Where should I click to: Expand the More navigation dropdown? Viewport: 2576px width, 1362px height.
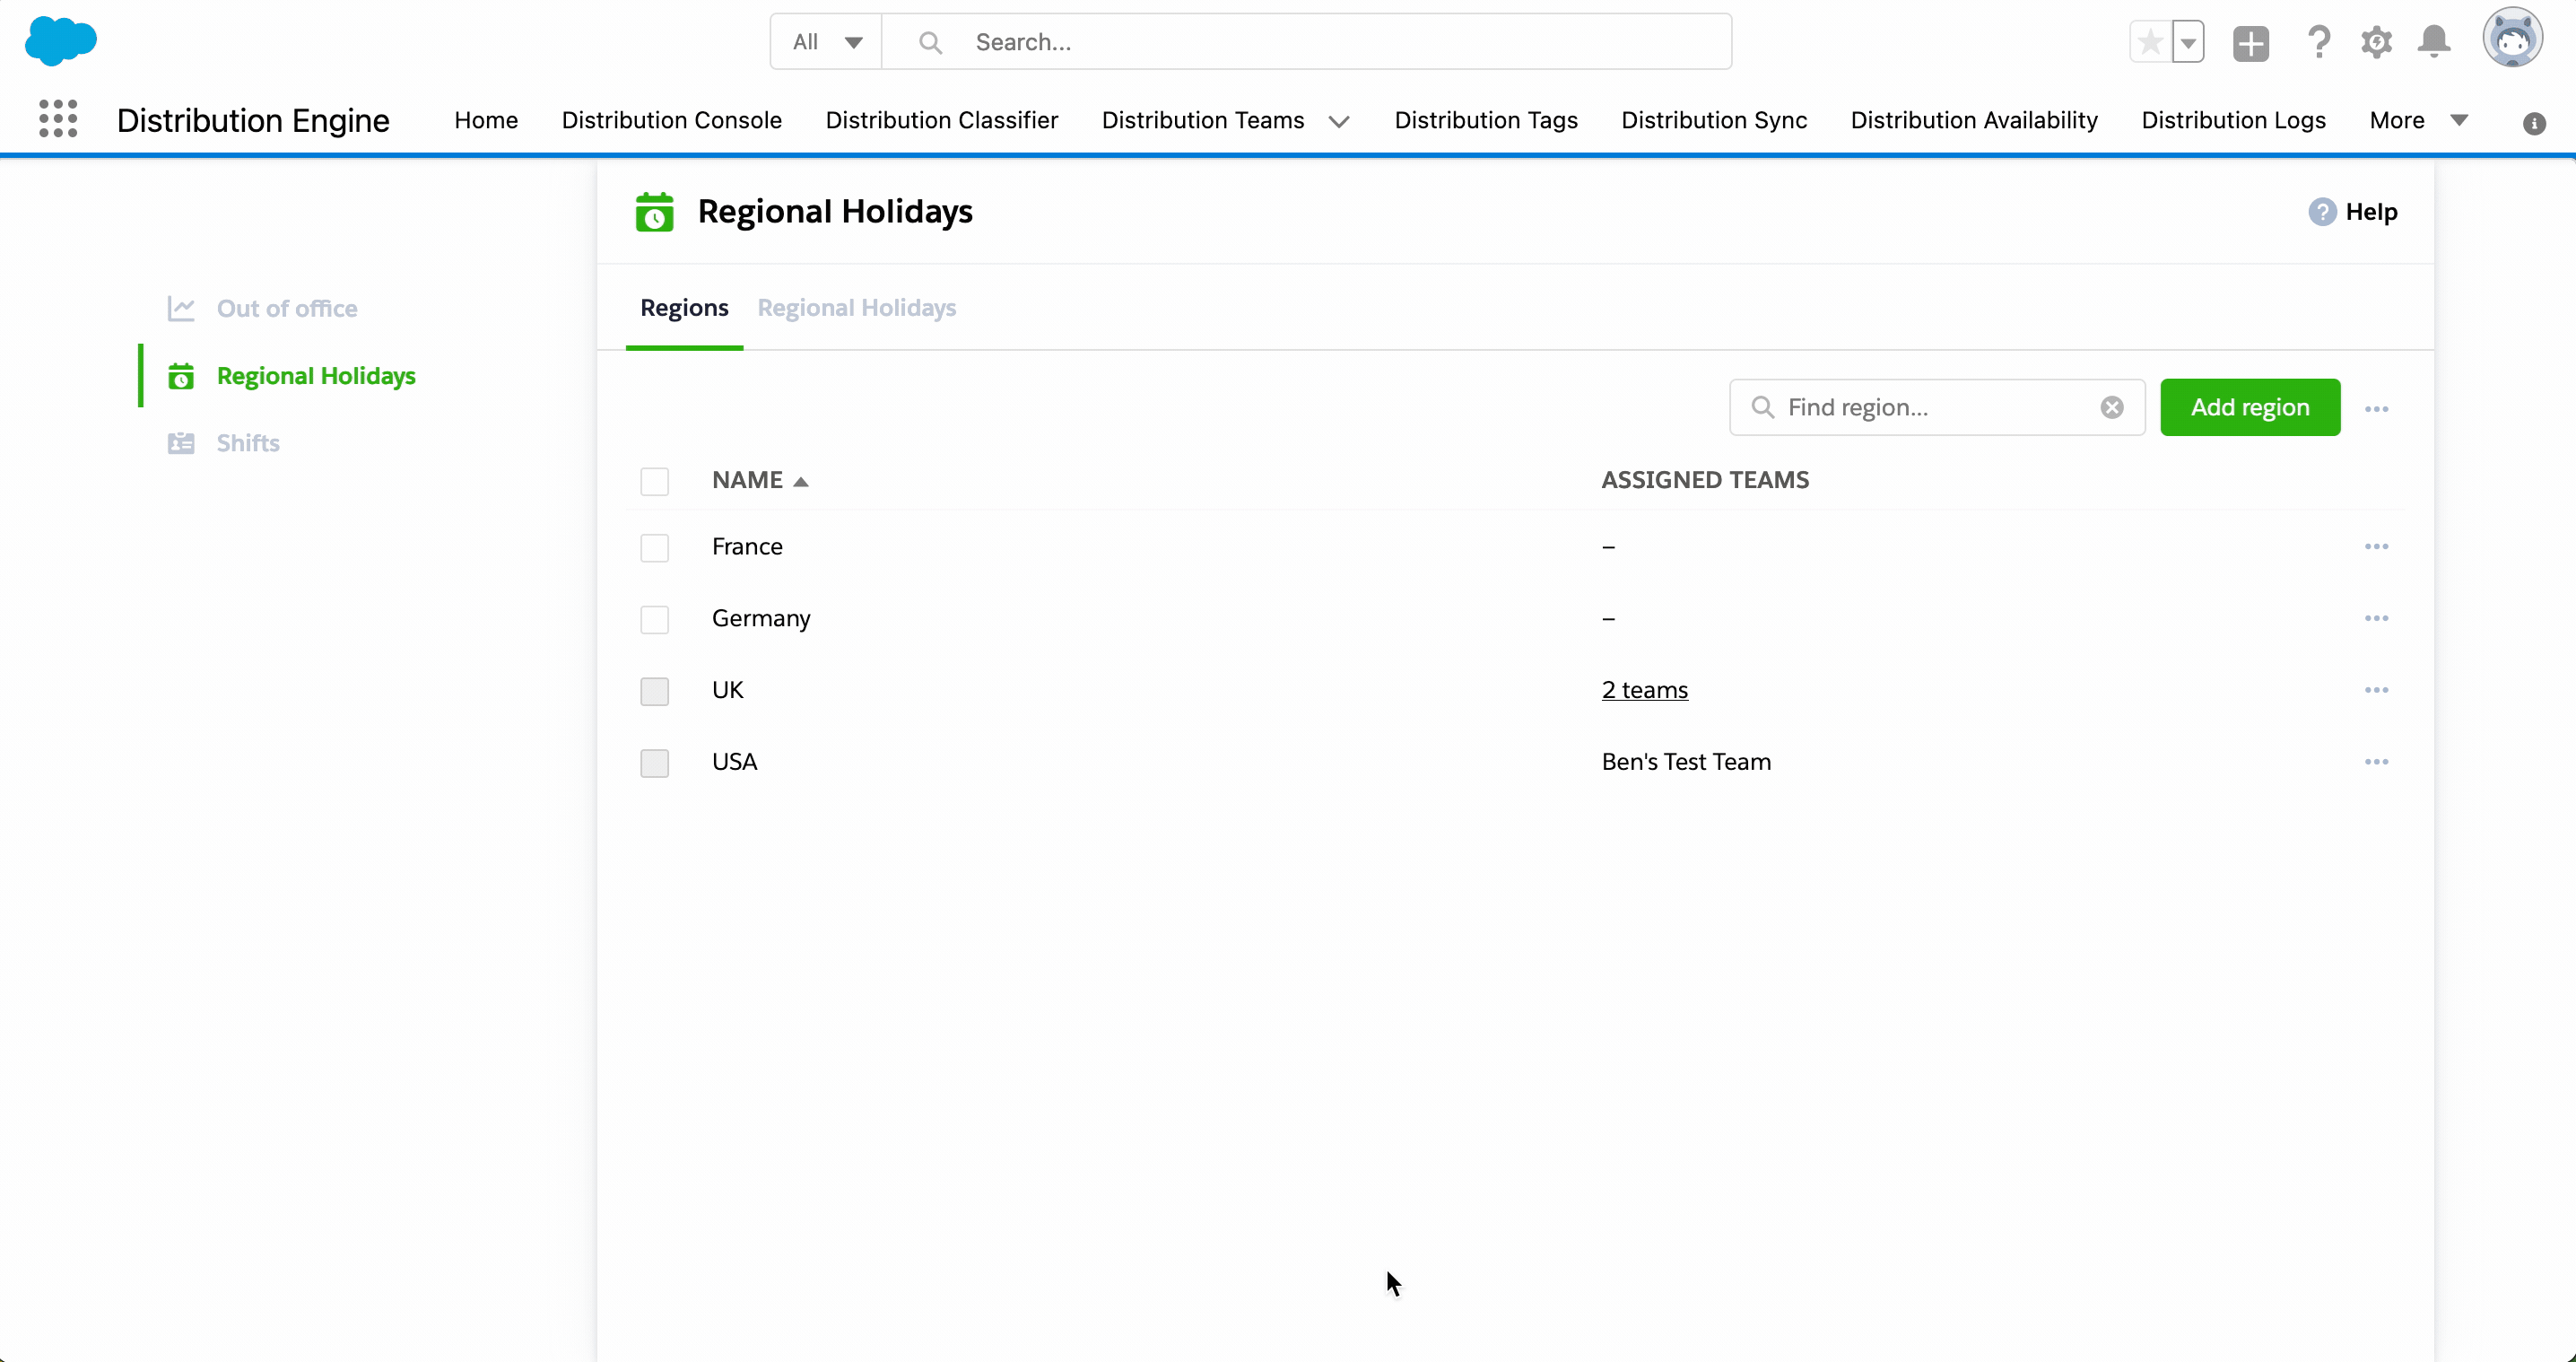pyautogui.click(x=2419, y=120)
